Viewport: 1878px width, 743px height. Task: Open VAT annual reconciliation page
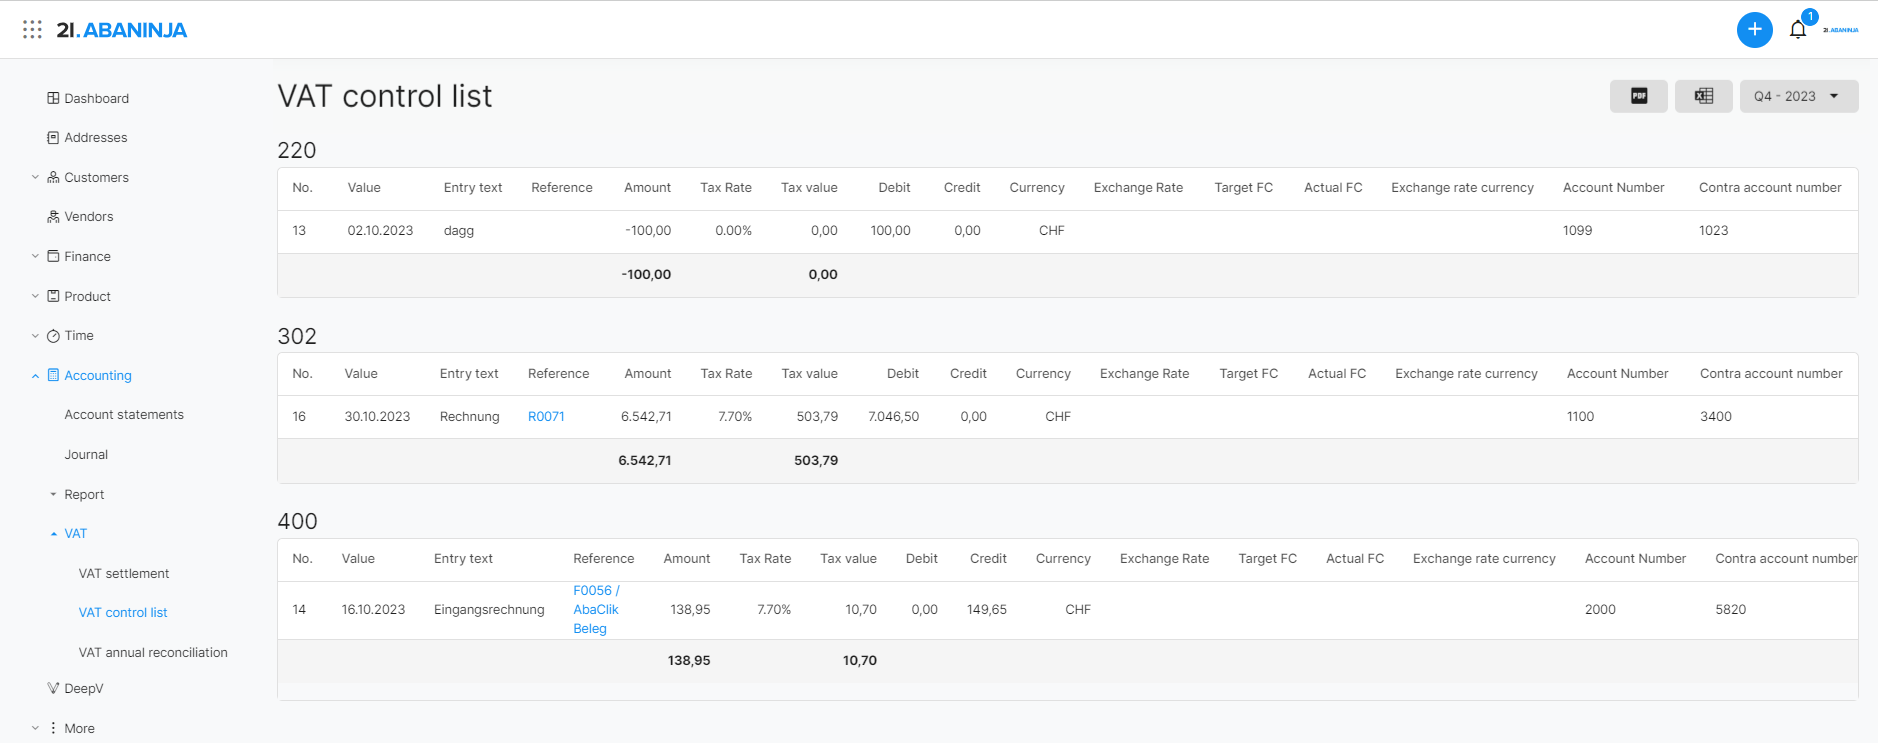153,652
